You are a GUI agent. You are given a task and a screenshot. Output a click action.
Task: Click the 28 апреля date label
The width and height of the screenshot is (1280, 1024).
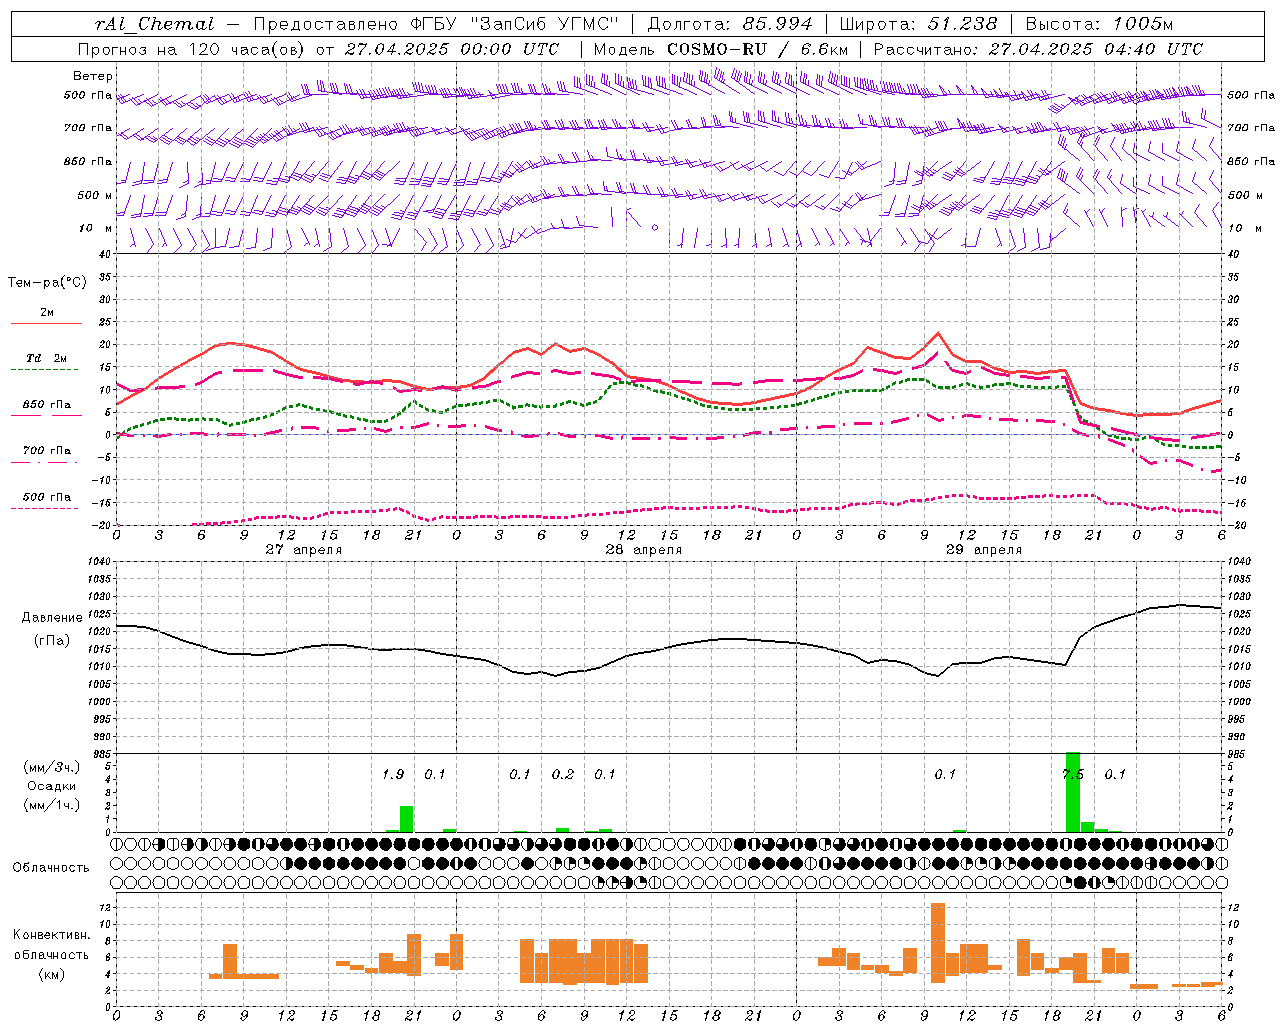[643, 550]
